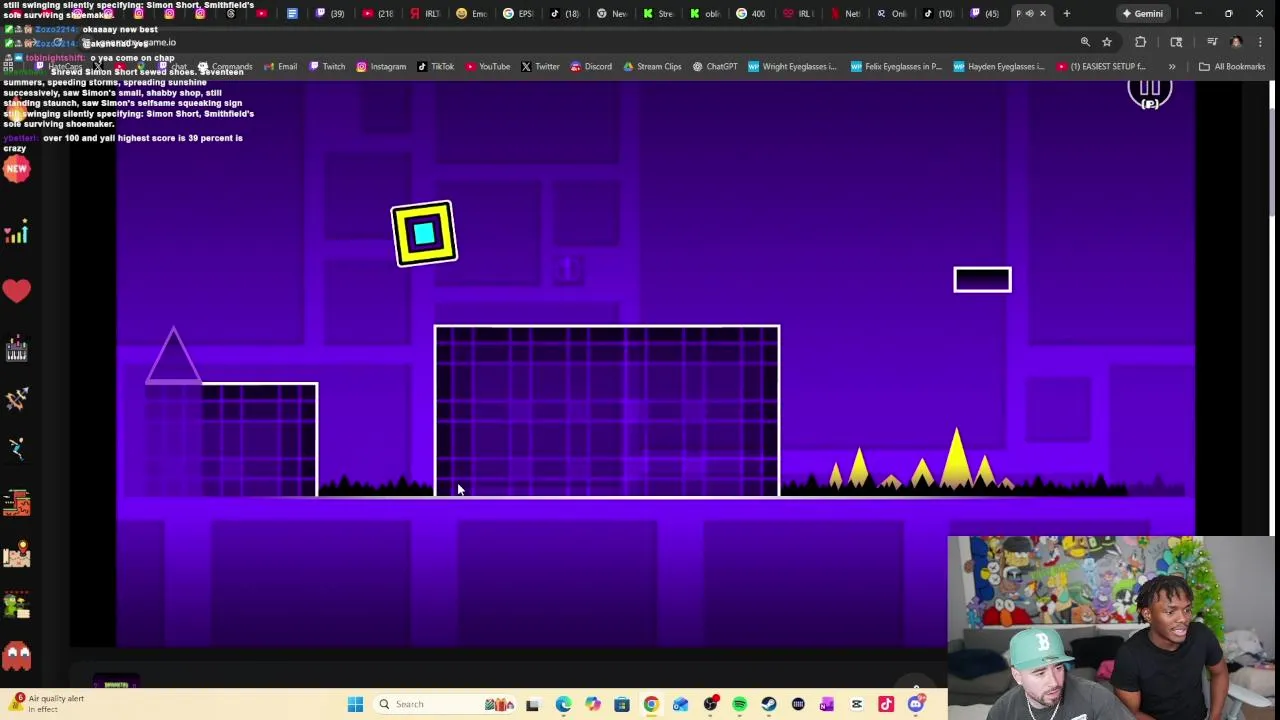The width and height of the screenshot is (1280, 720).
Task: Open OneNote from the taskbar
Action: (x=826, y=704)
